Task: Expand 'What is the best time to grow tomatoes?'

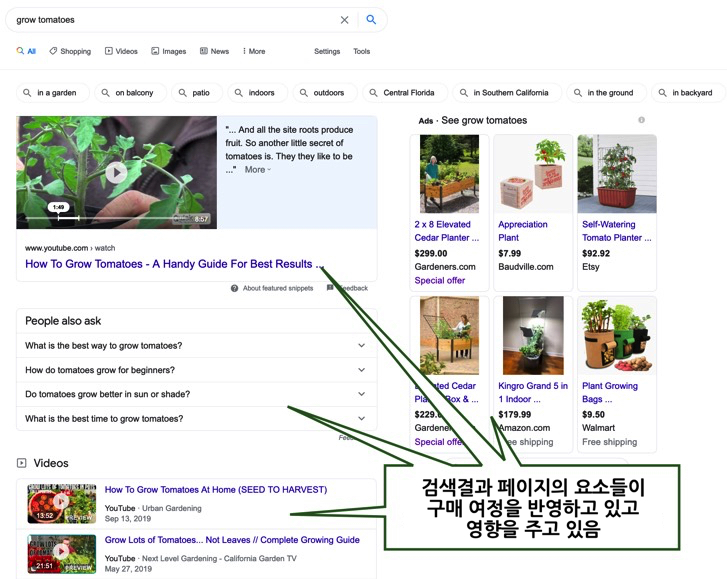Action: point(197,419)
